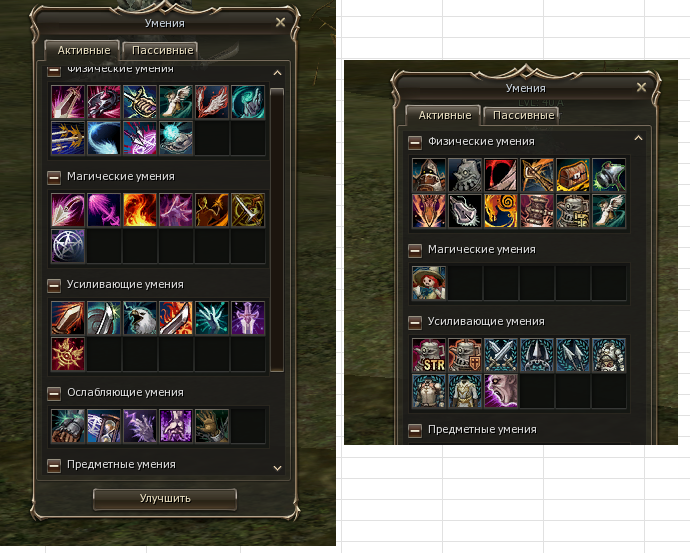Click the left skill list scrollbar thumb
Screen dimensions: 690x553
[x=277, y=230]
